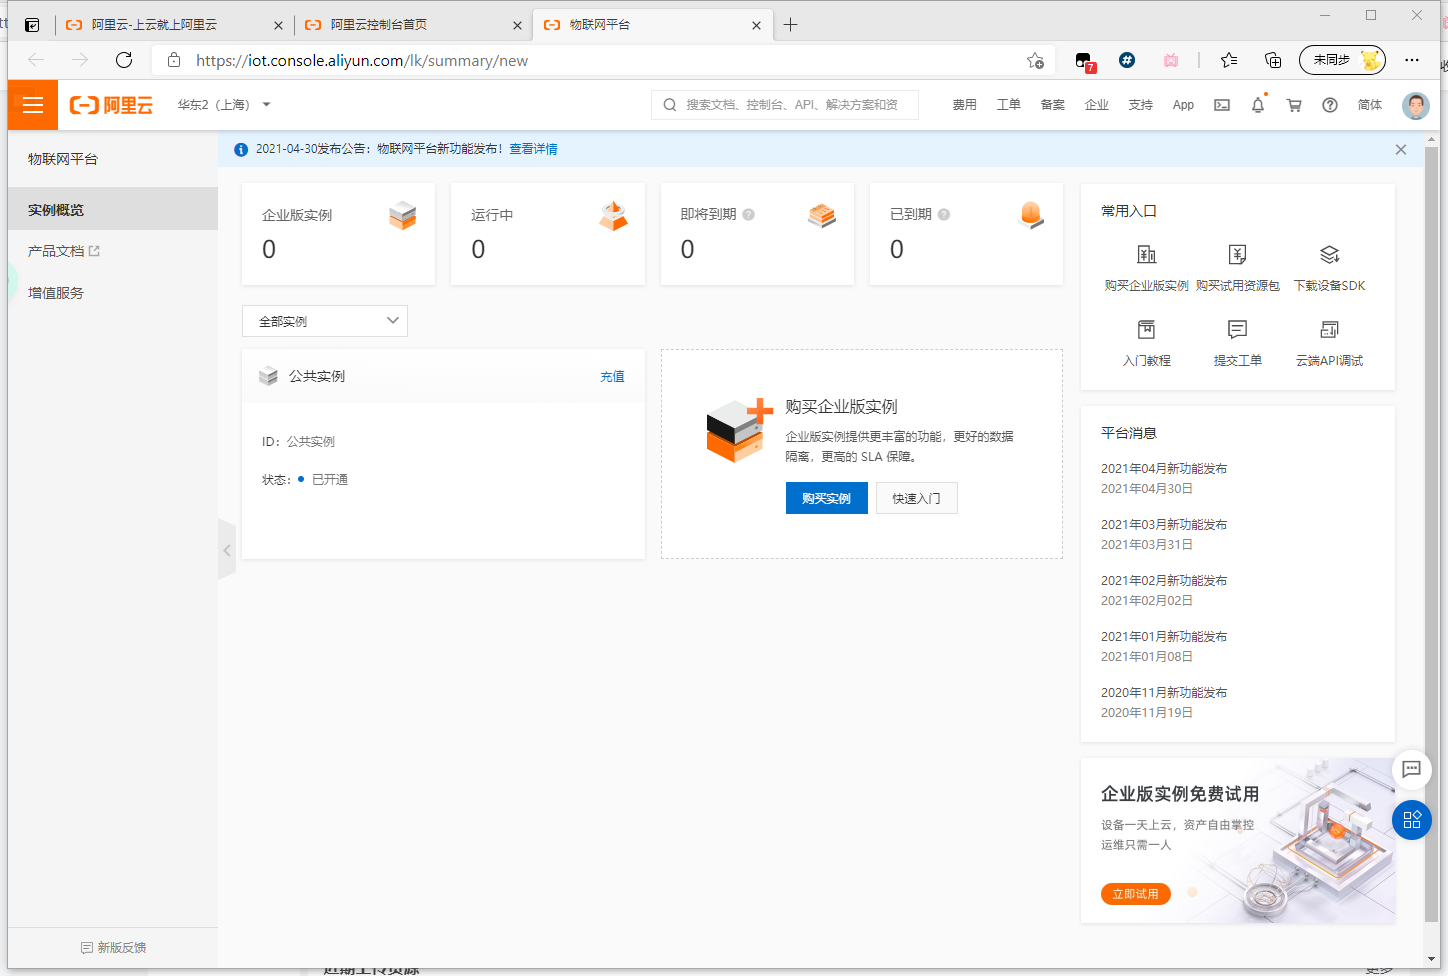The width and height of the screenshot is (1448, 976).
Task: Click the 企业版实例 count card
Action: tap(338, 234)
